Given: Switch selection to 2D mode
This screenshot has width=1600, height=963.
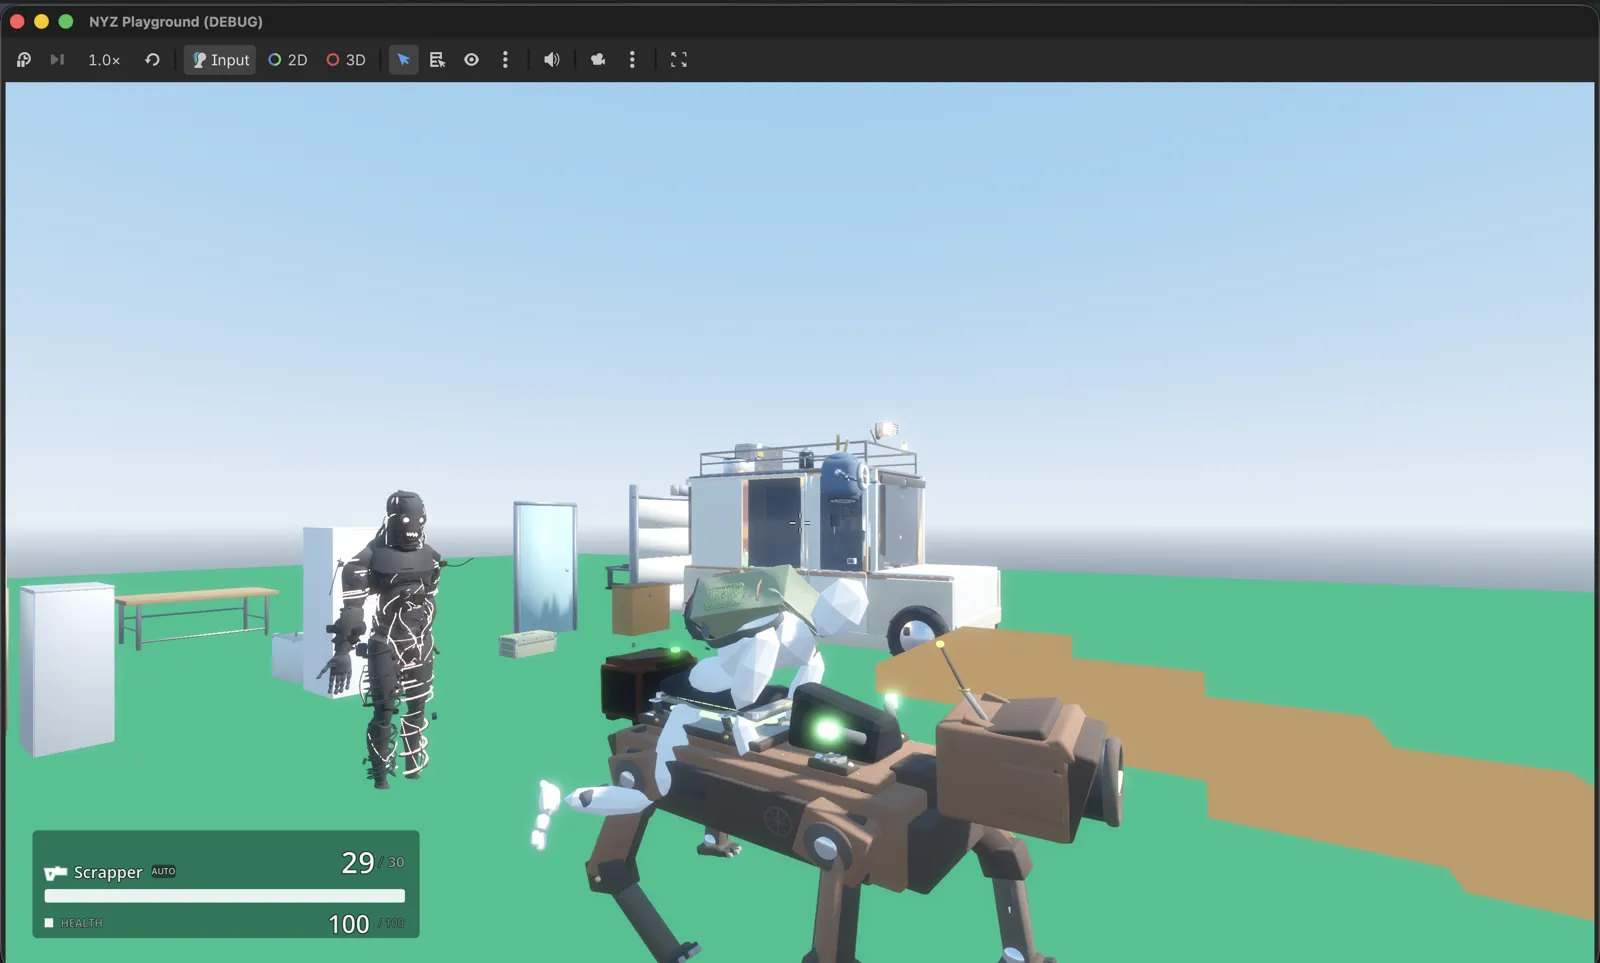Looking at the screenshot, I should [287, 60].
